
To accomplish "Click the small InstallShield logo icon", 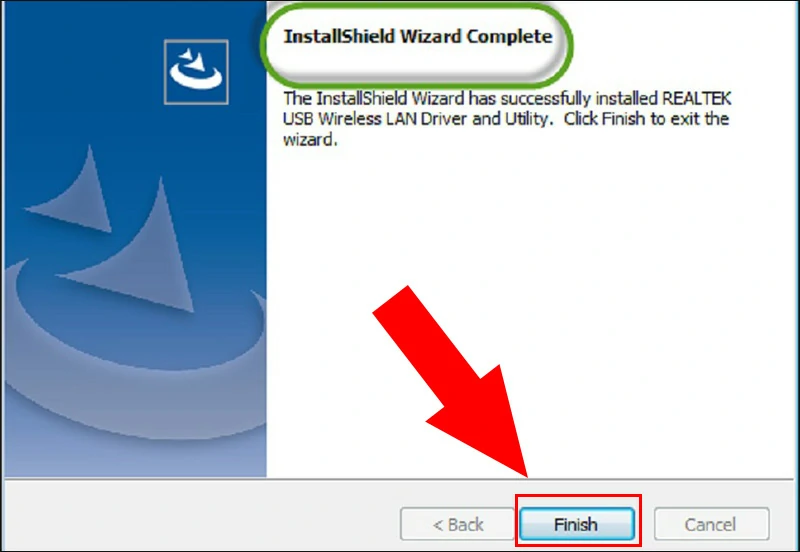I will click(x=196, y=72).
